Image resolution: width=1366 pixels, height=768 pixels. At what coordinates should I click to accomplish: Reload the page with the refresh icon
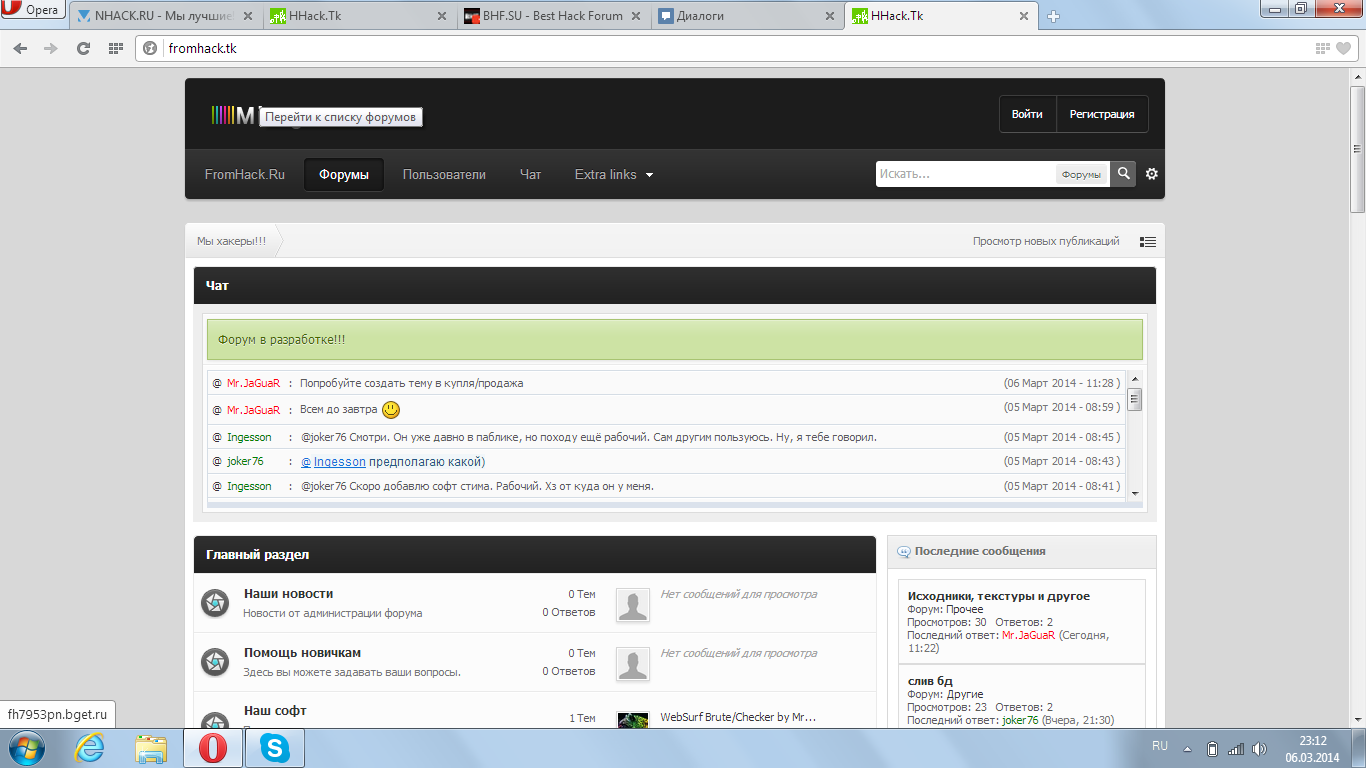(x=84, y=48)
